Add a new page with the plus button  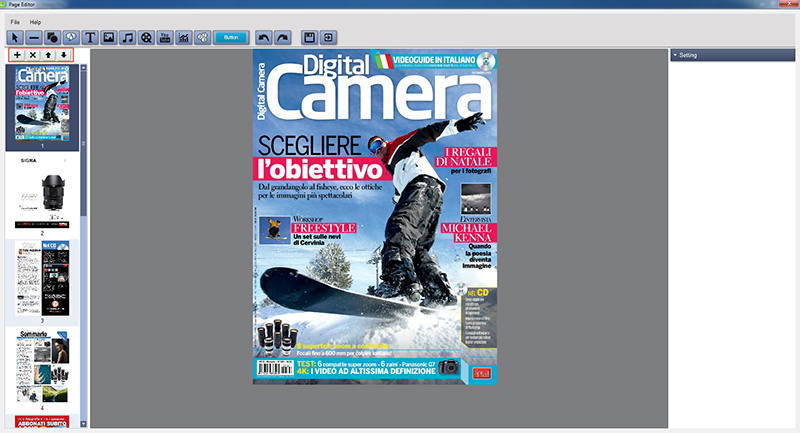tap(17, 55)
